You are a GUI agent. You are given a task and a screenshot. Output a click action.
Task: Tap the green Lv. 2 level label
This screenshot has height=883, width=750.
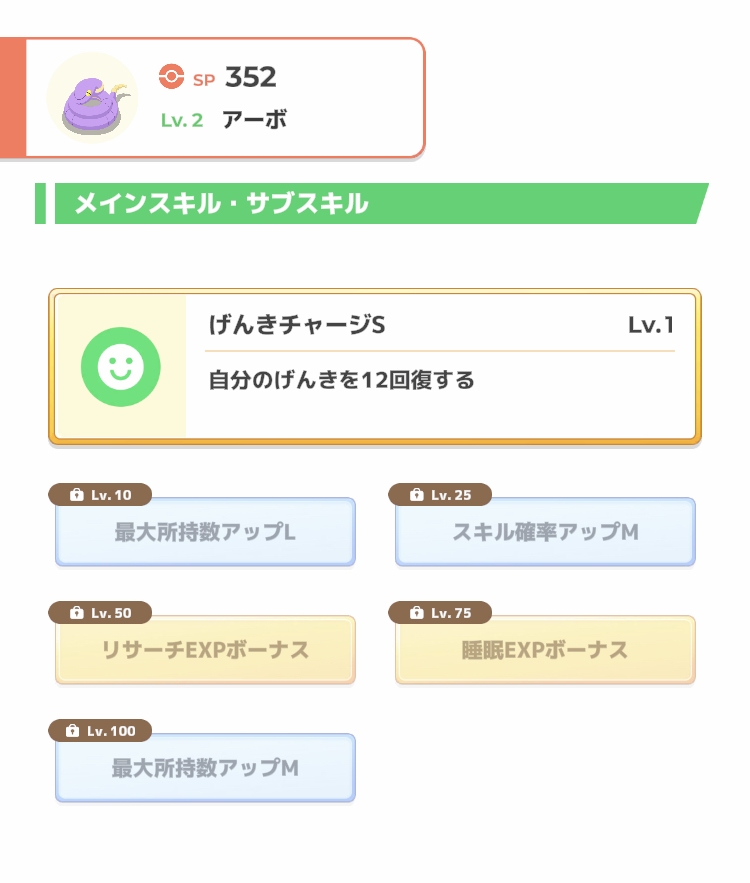pyautogui.click(x=182, y=120)
